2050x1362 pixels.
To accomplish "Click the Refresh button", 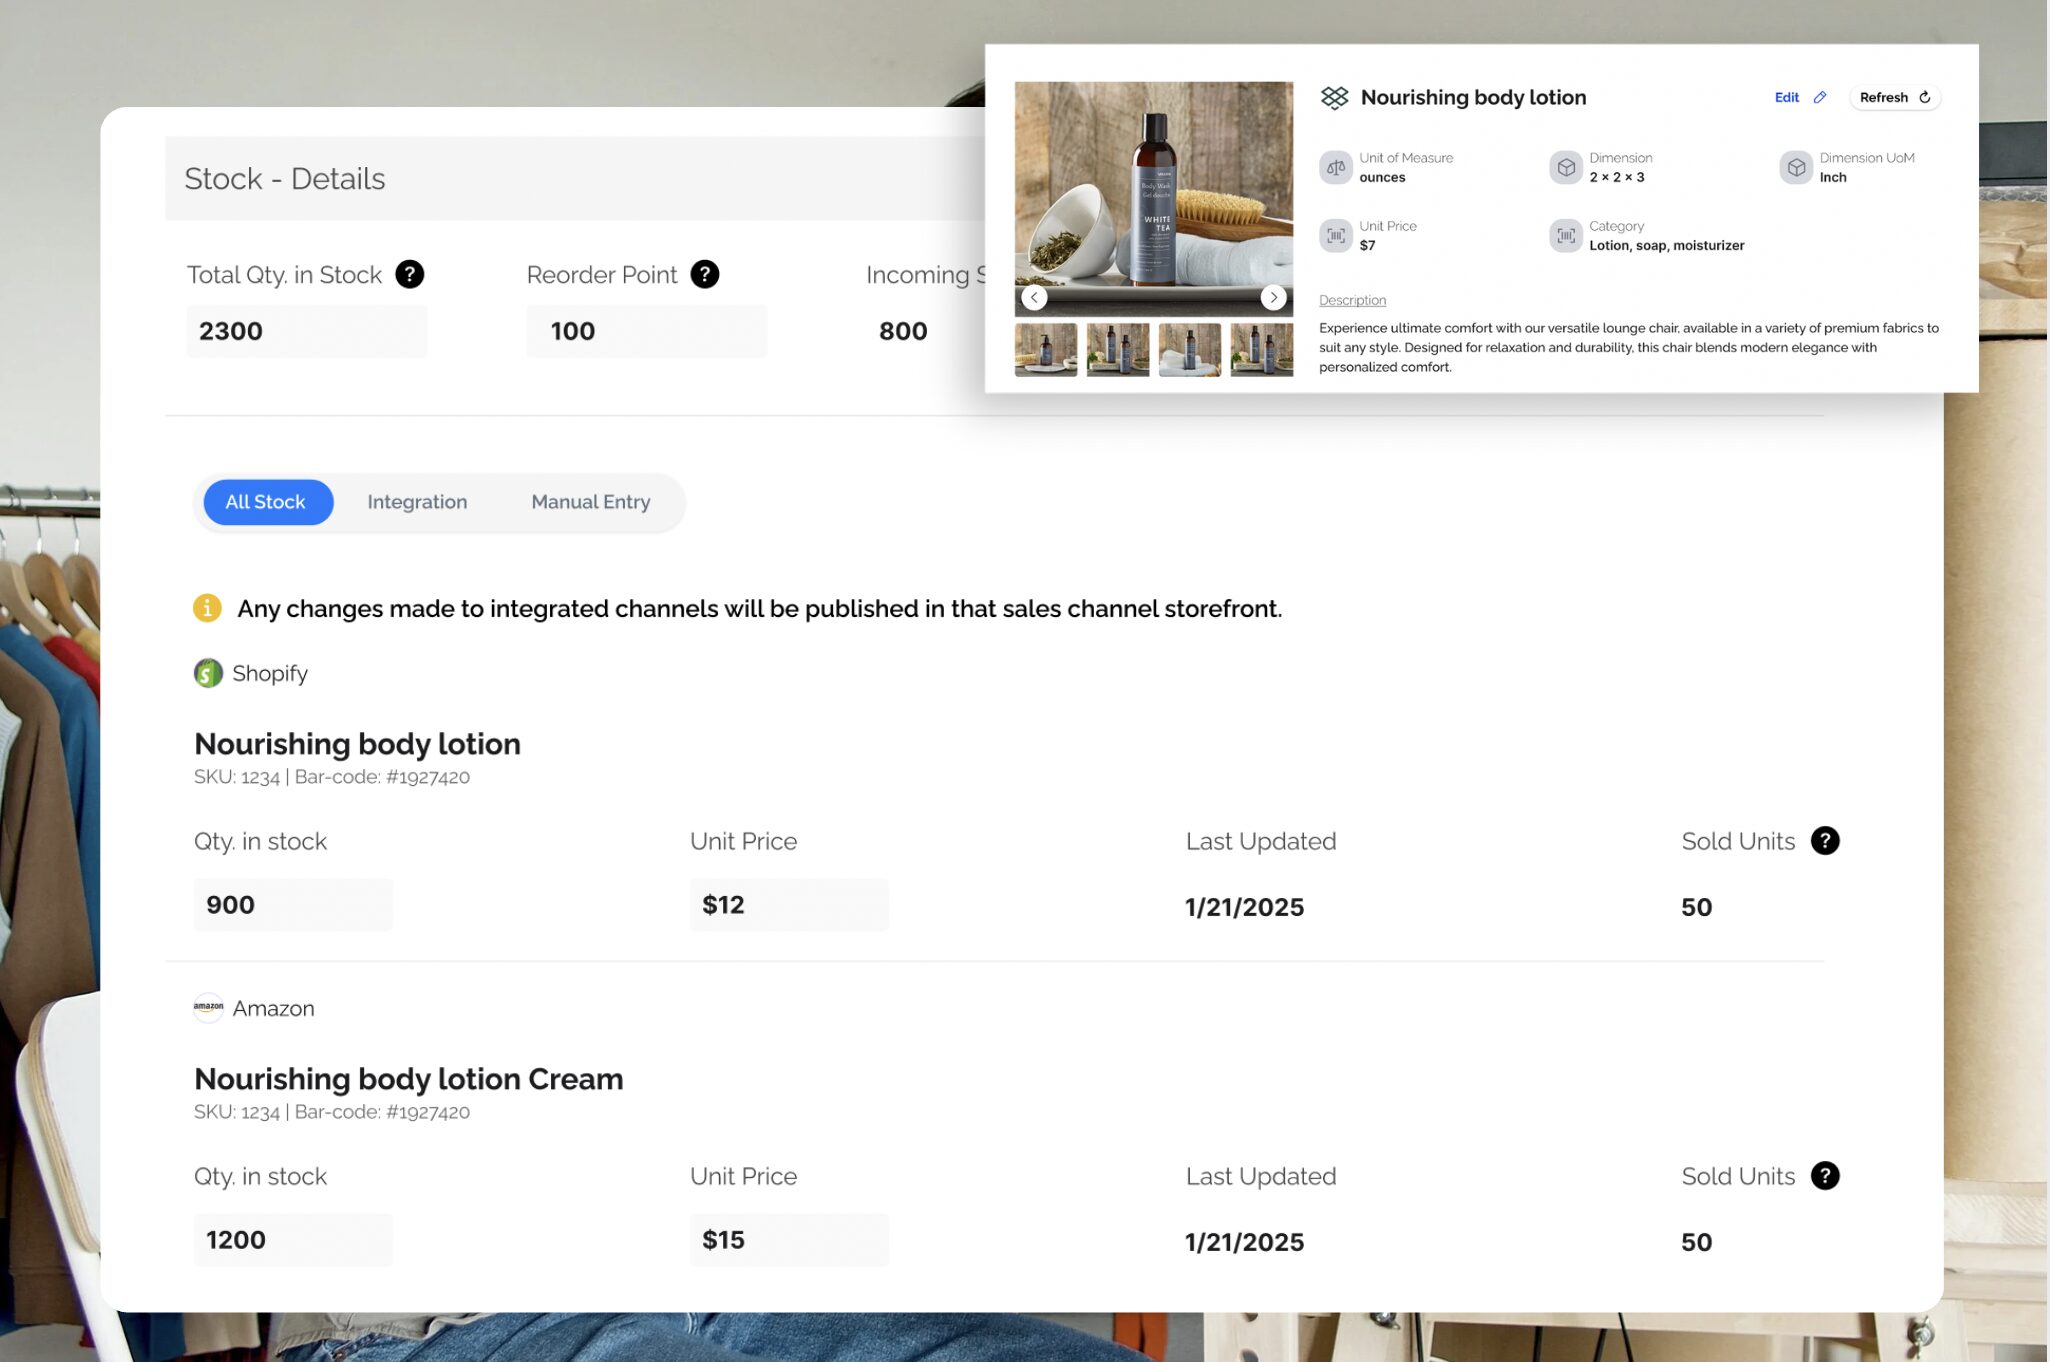I will 1895,97.
